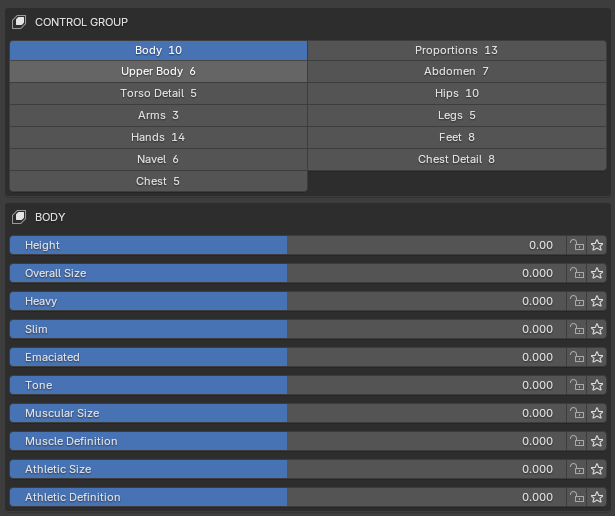
Task: Click the Emaciated slider bar
Action: click(x=288, y=357)
